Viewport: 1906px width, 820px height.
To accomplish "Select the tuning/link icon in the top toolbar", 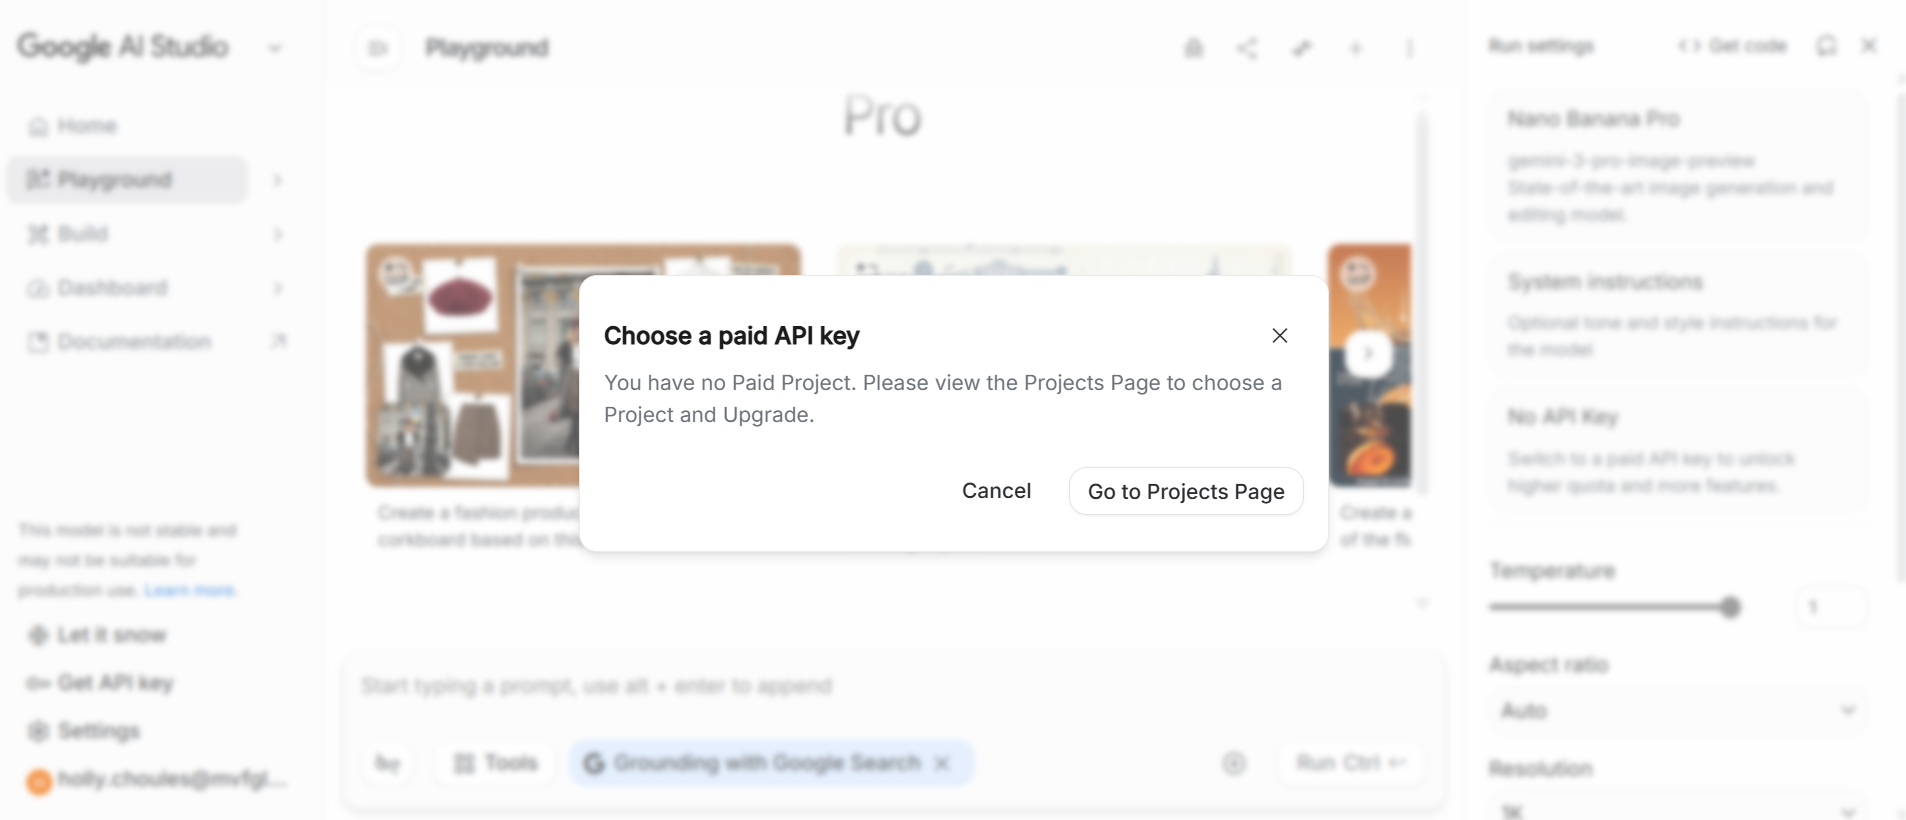I will (x=1302, y=47).
